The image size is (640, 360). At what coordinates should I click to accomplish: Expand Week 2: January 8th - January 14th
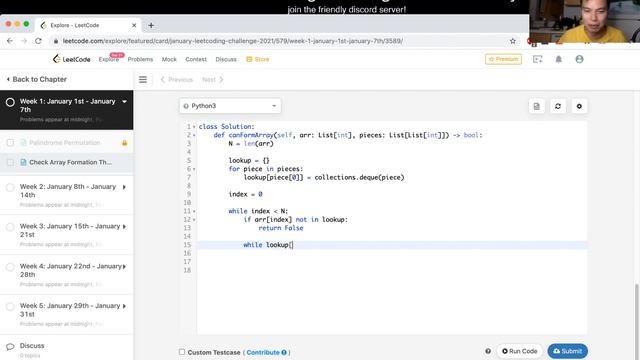[124, 187]
